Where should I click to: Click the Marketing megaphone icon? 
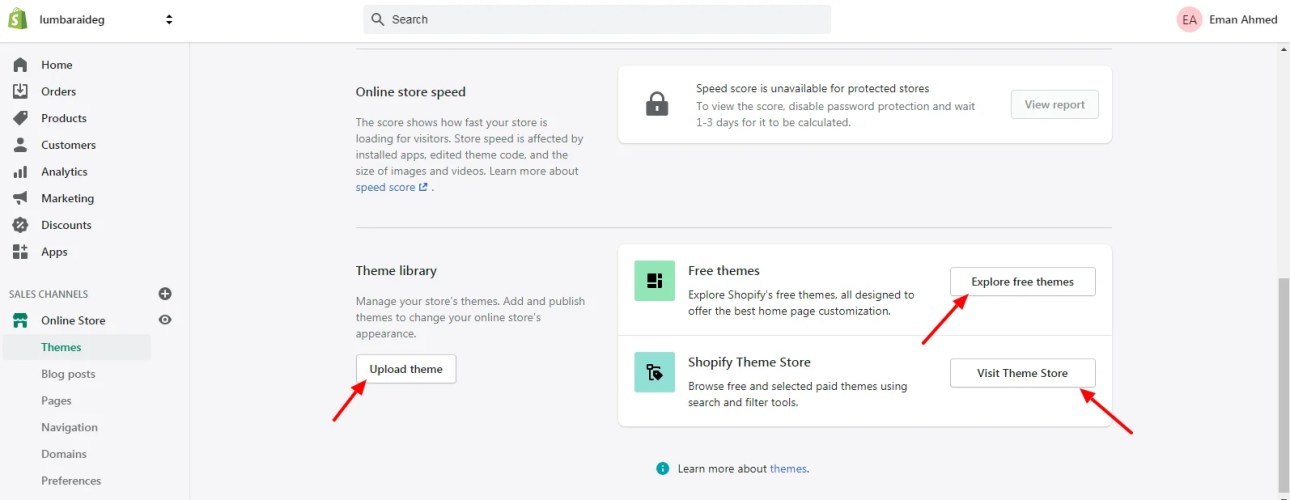click(x=20, y=198)
